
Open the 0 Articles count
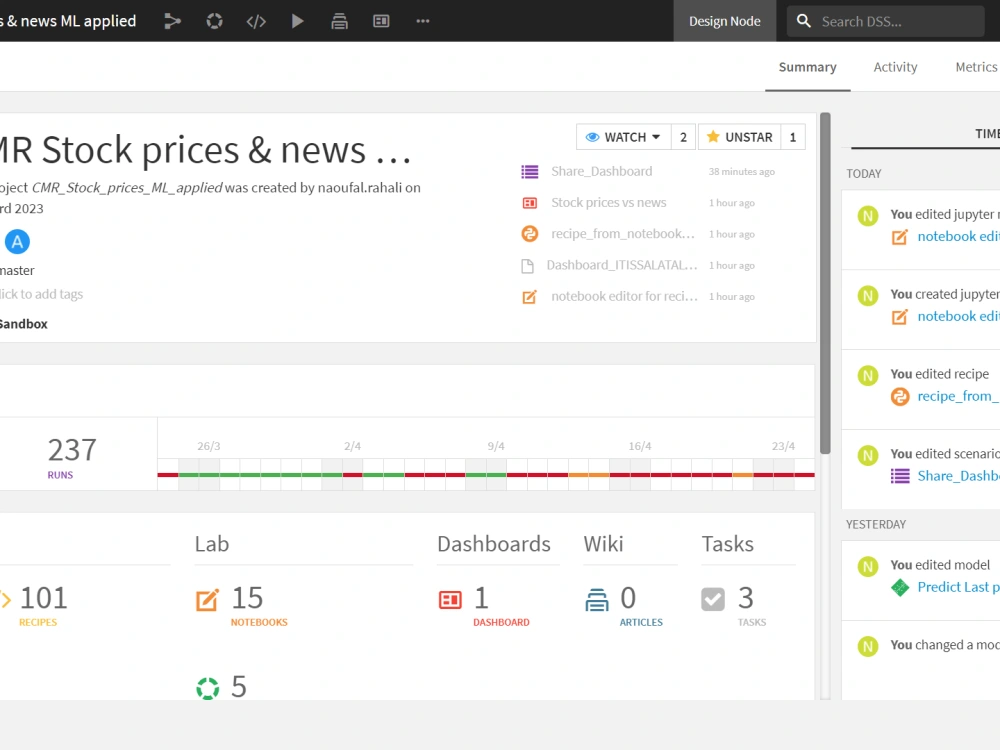(x=628, y=598)
